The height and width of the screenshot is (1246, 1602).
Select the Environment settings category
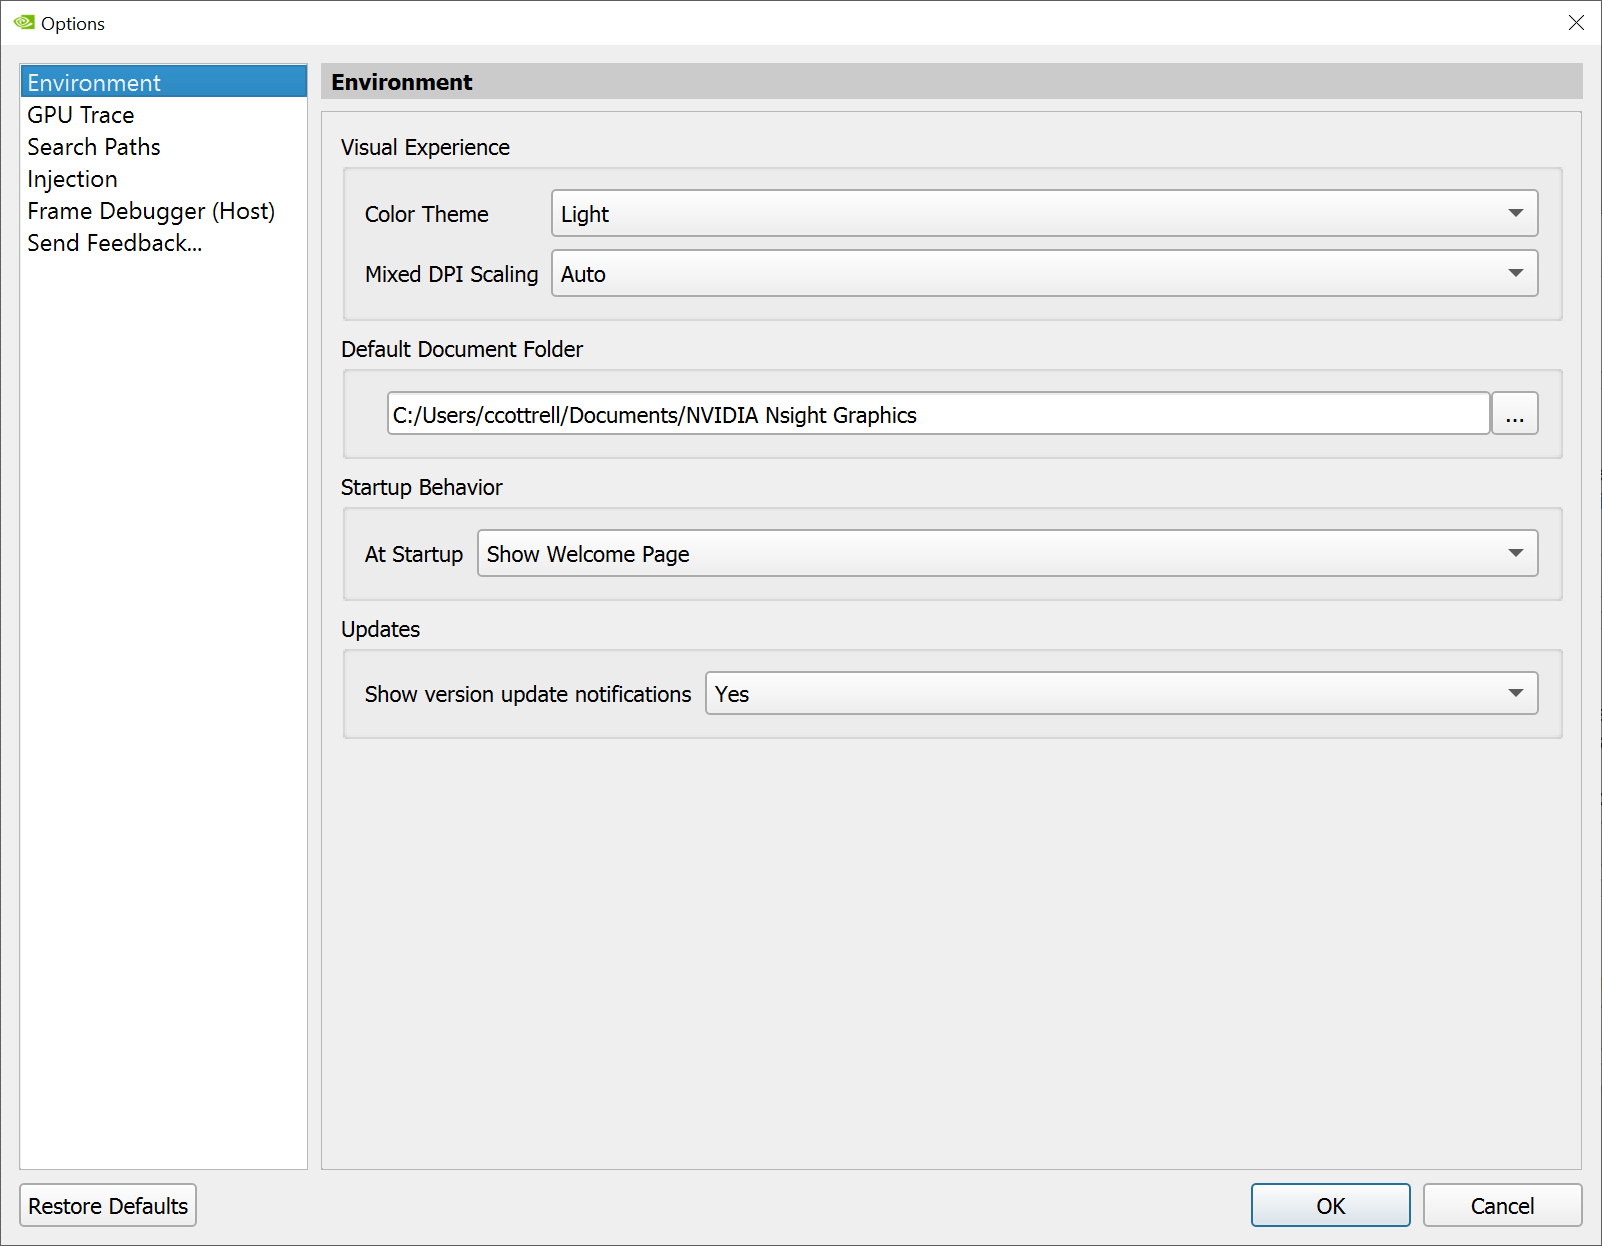(94, 82)
